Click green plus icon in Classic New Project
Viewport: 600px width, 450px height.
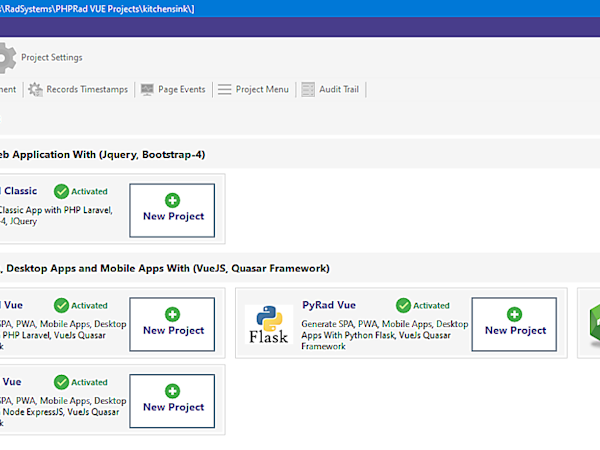(x=172, y=200)
